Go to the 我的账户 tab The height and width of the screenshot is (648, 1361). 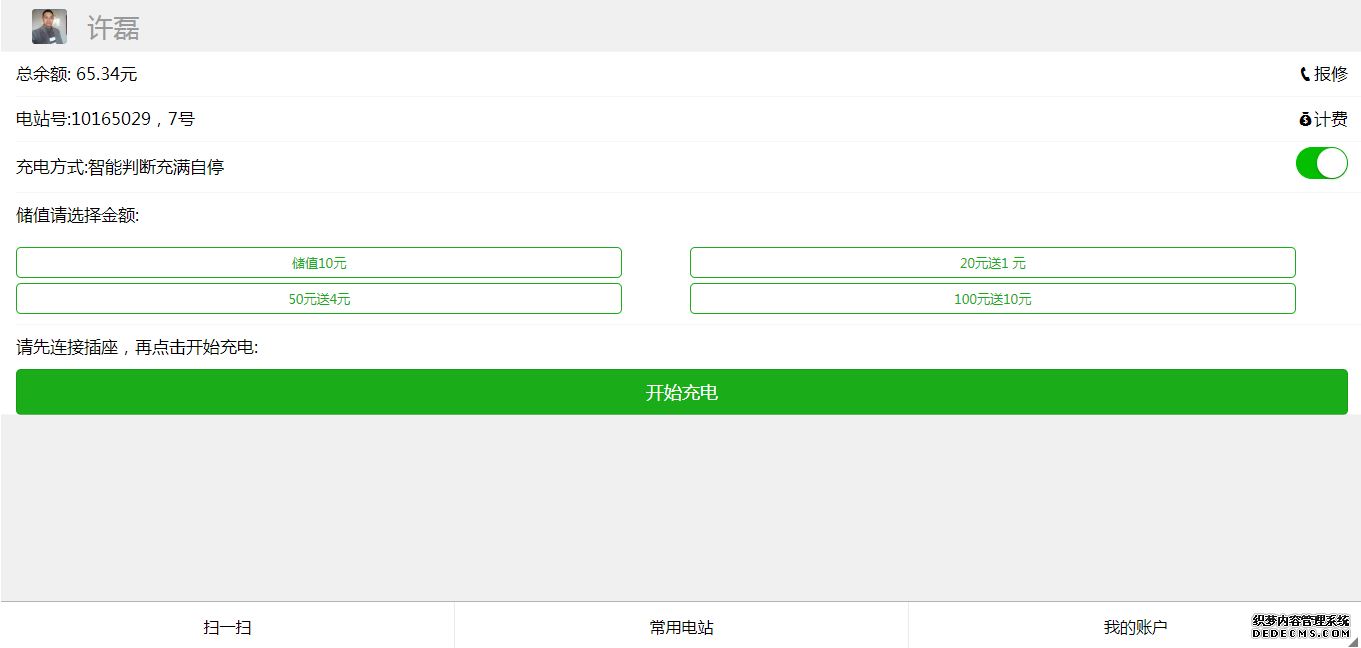(x=1135, y=627)
